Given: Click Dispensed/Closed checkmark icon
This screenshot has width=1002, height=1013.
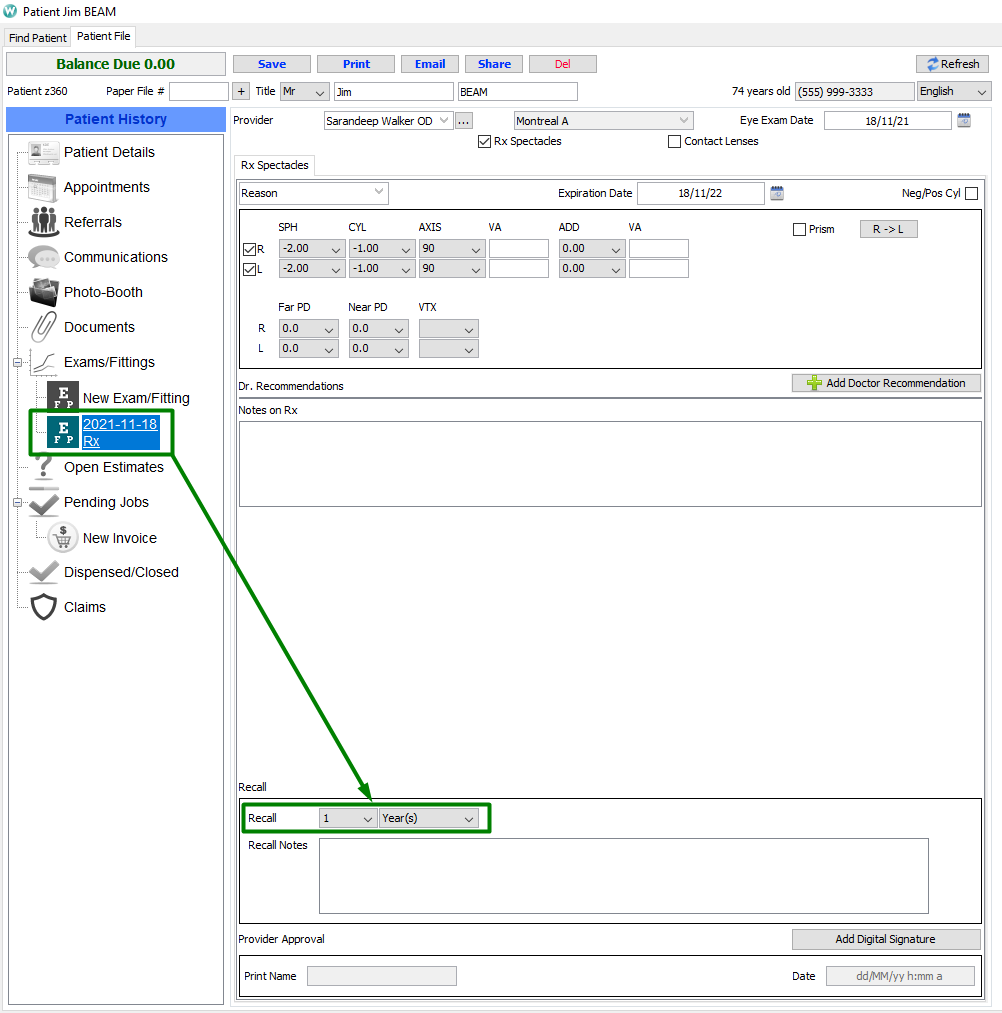Looking at the screenshot, I should click(44, 572).
